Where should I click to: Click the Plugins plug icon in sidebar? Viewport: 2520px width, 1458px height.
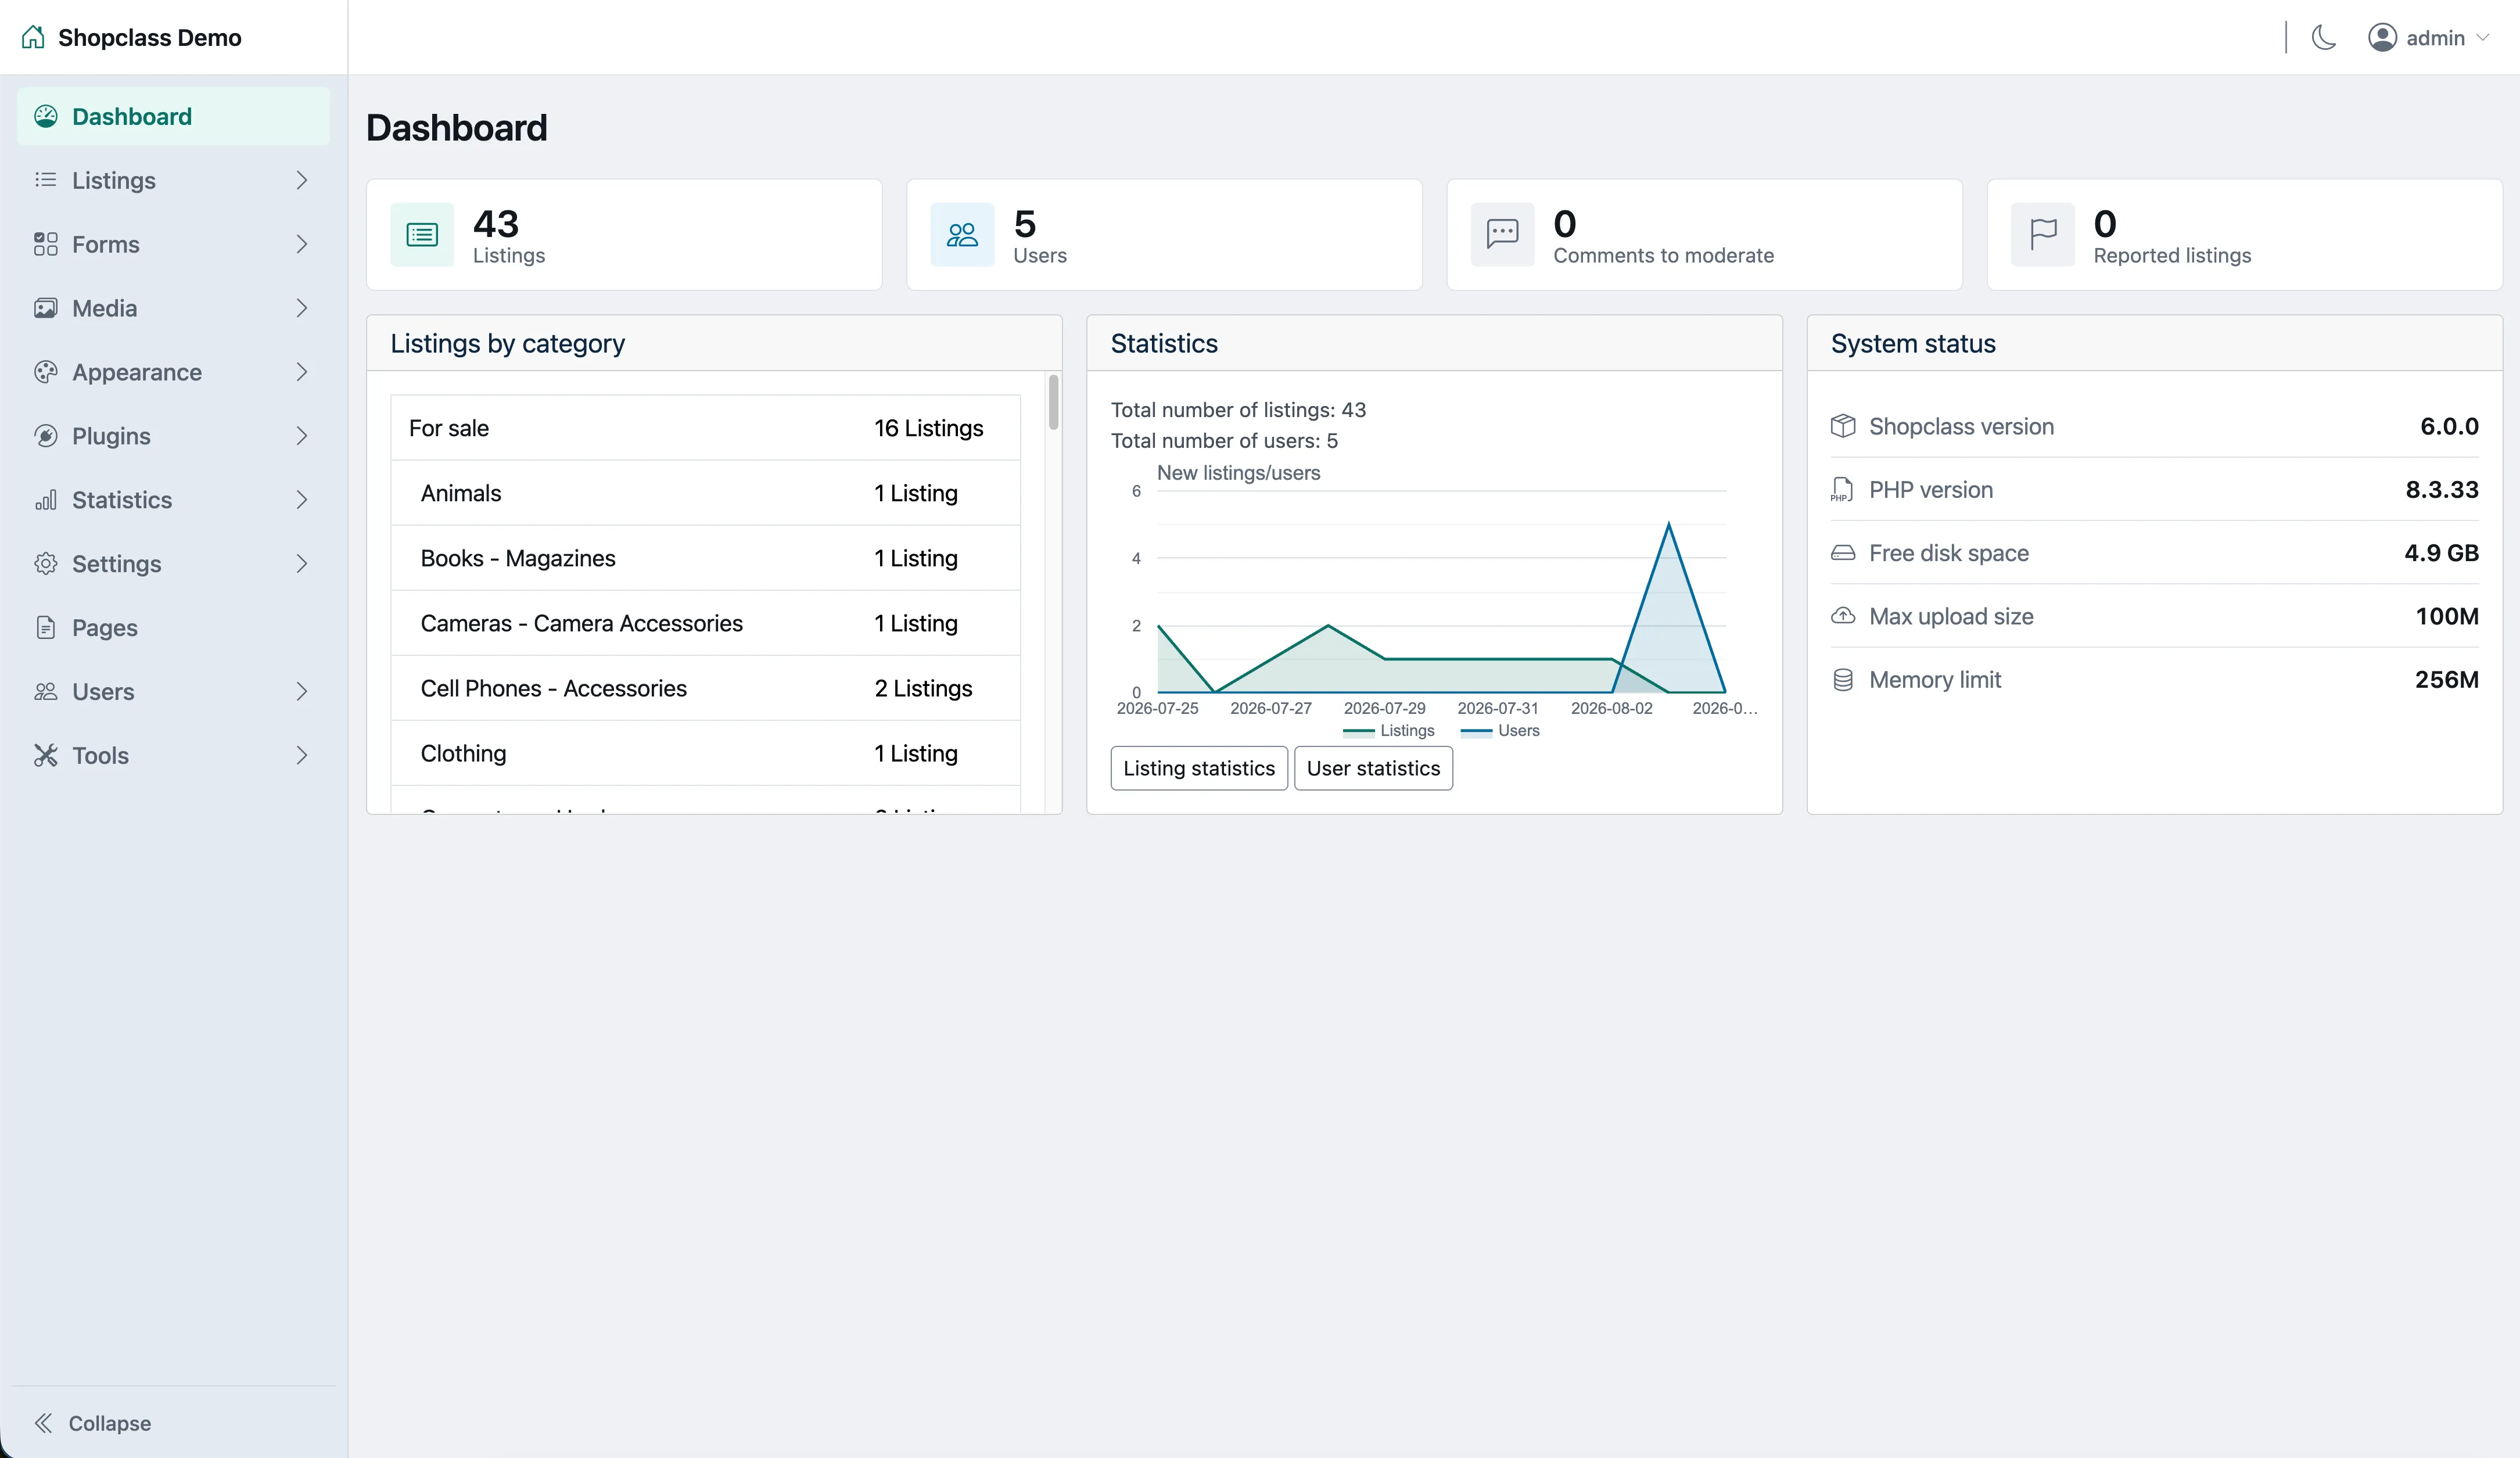pos(46,436)
